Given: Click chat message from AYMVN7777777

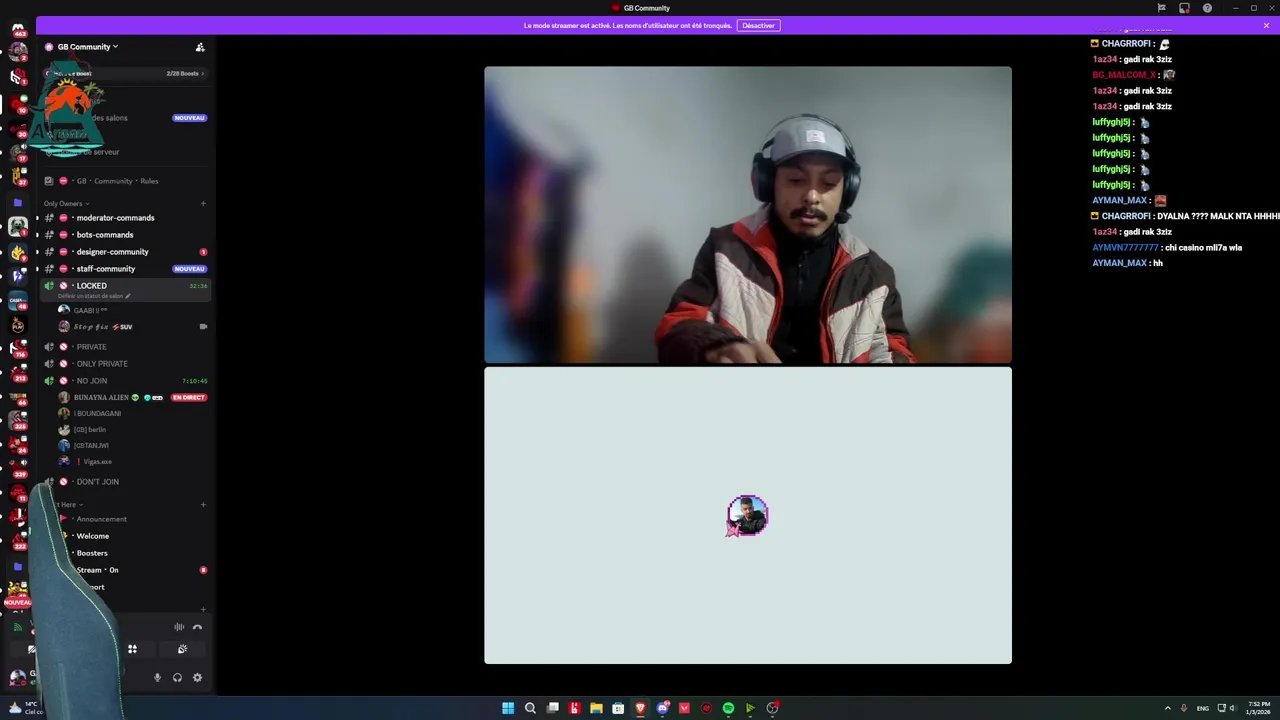Looking at the screenshot, I should tap(1167, 247).
